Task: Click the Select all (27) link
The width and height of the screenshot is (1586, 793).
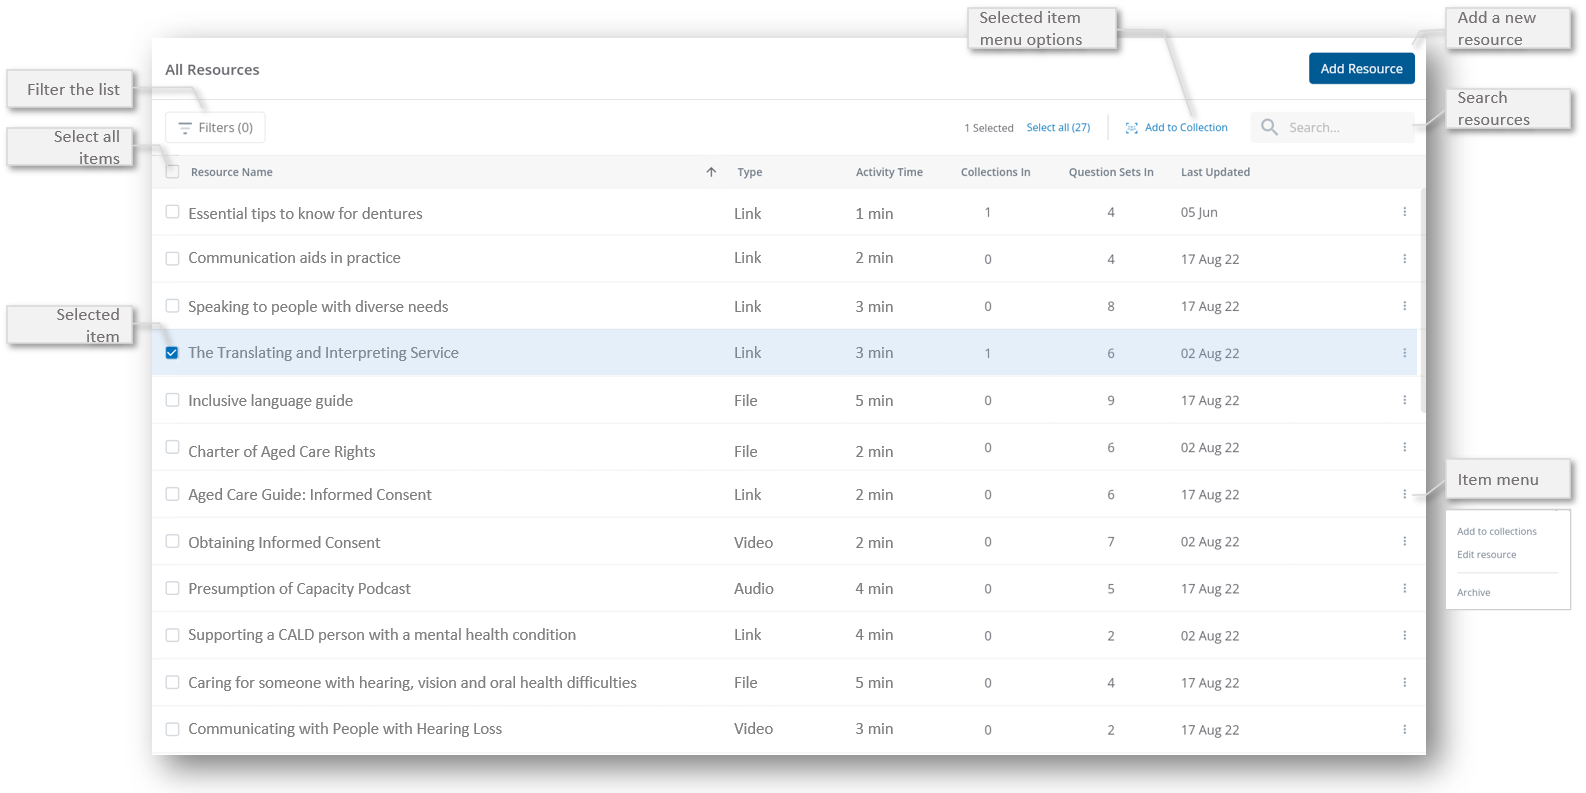Action: coord(1058,128)
